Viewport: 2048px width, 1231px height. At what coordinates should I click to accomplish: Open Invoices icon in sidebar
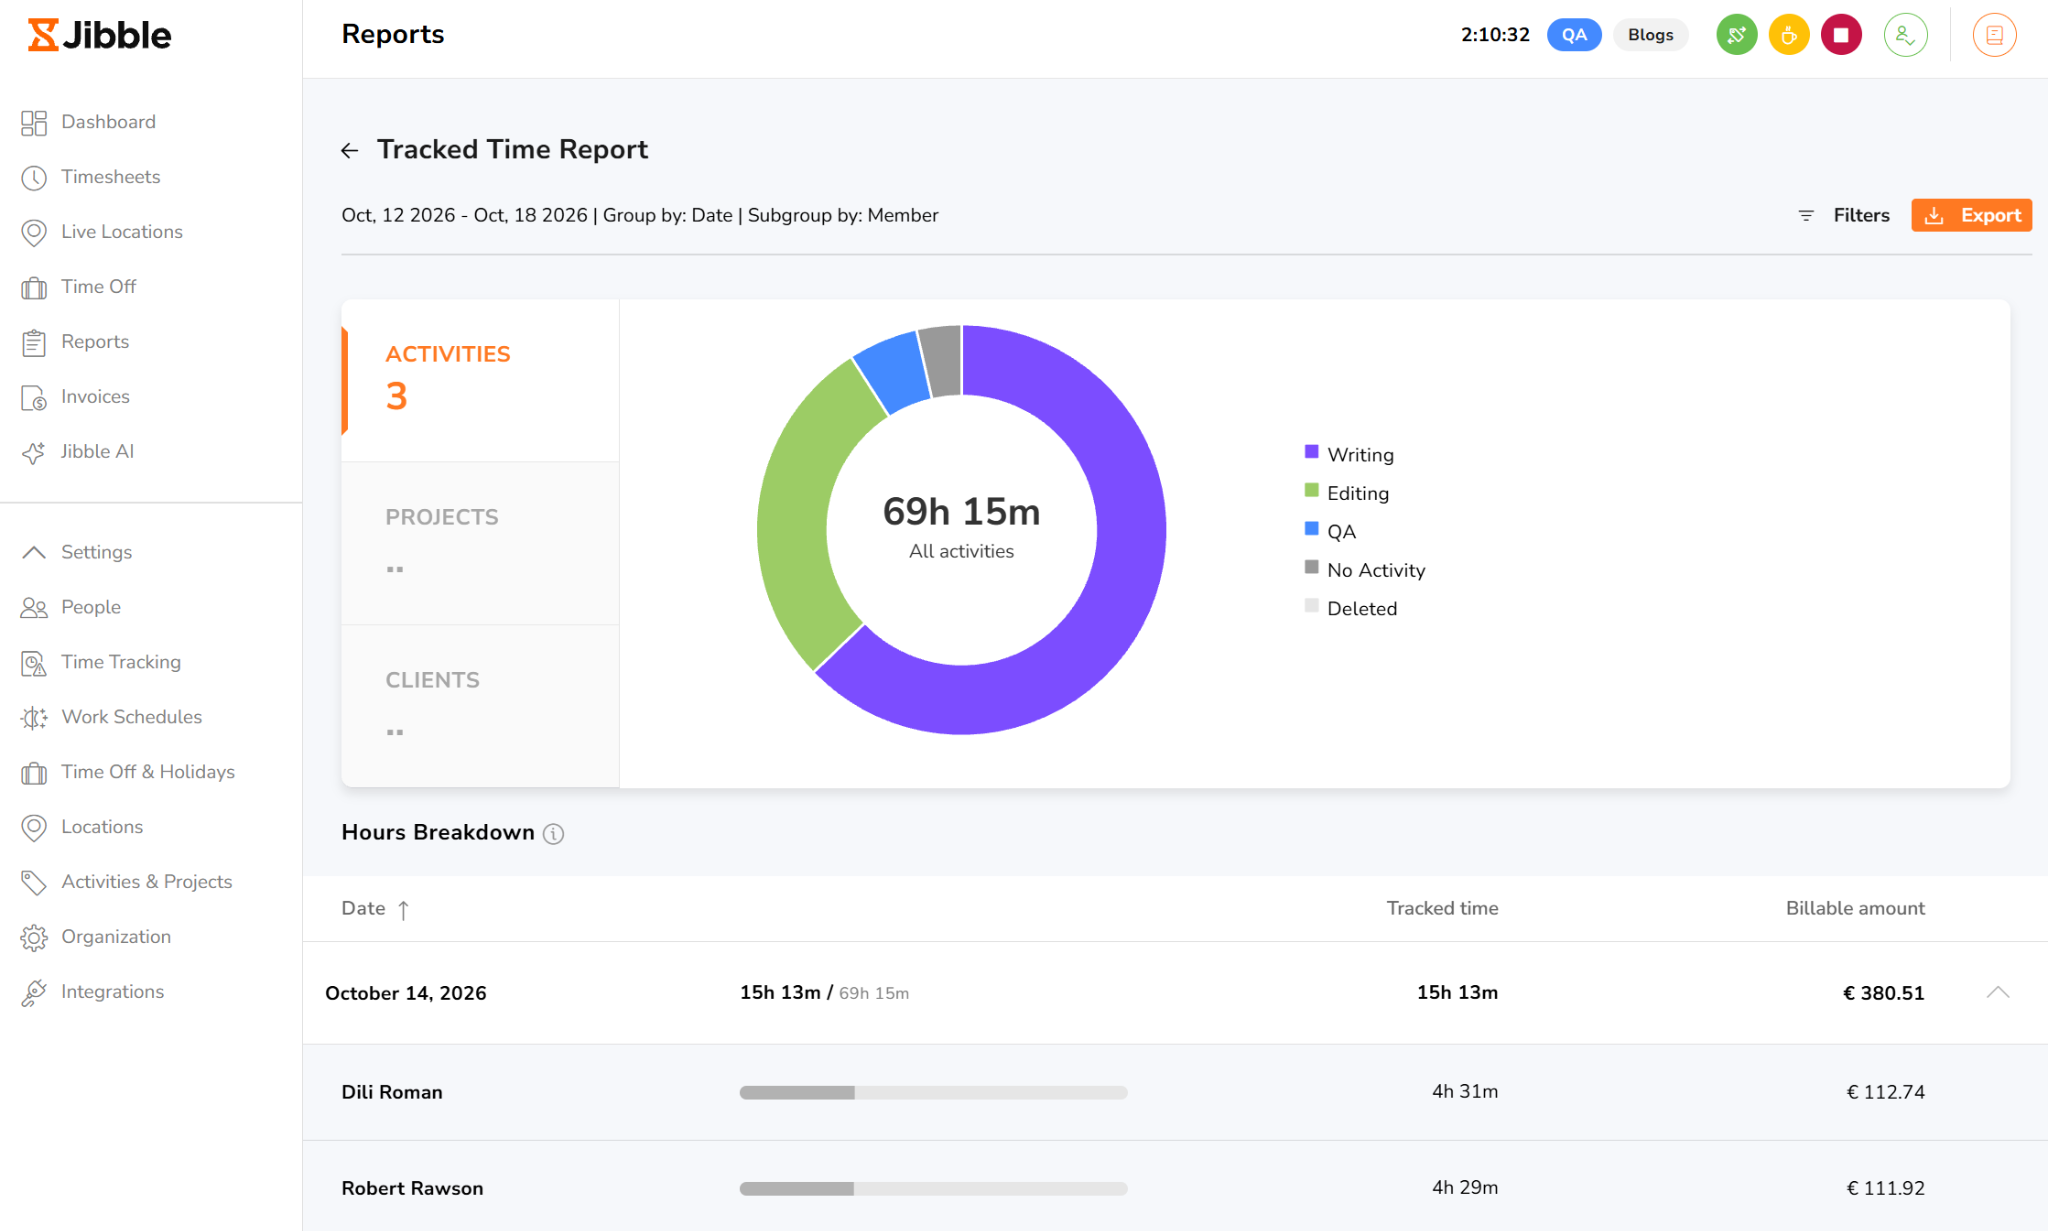pos(34,398)
